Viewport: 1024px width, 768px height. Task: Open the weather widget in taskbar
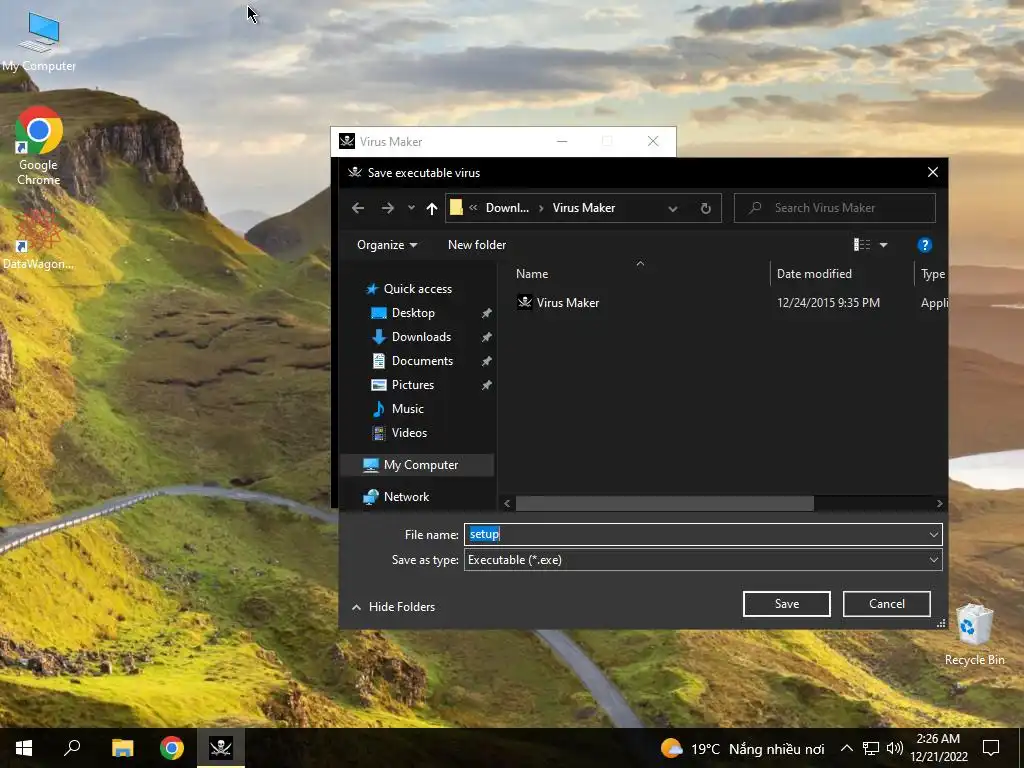[743, 748]
